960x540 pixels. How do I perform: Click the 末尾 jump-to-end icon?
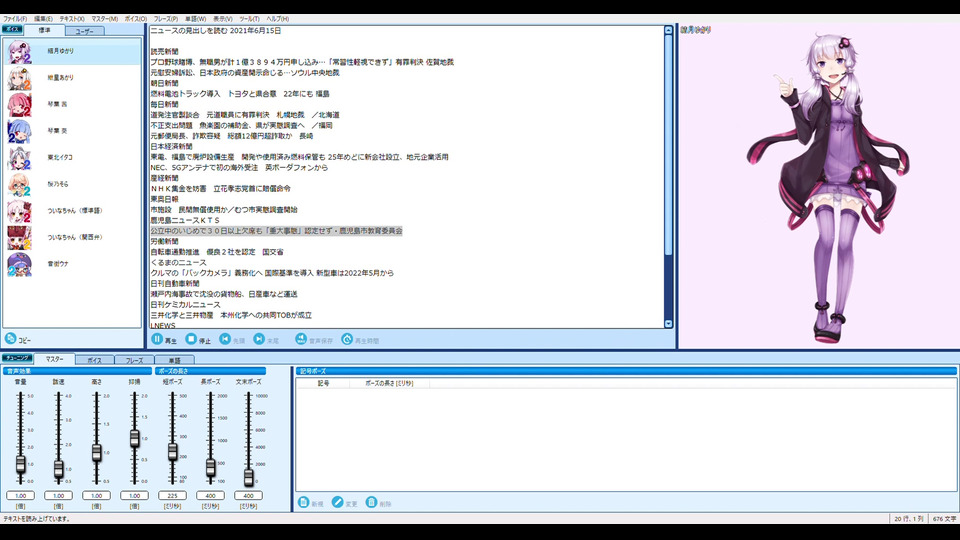click(x=260, y=339)
